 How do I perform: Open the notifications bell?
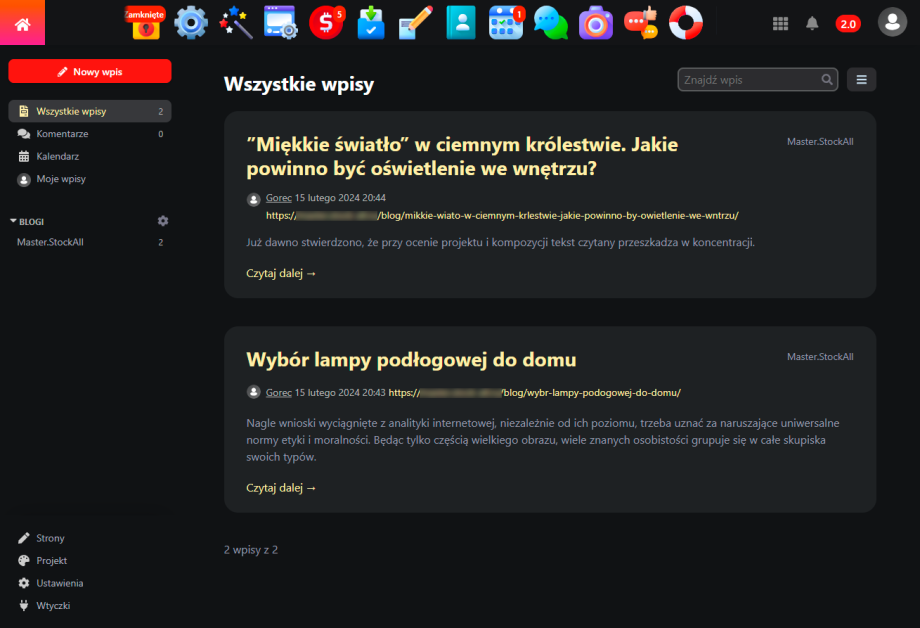coord(812,23)
